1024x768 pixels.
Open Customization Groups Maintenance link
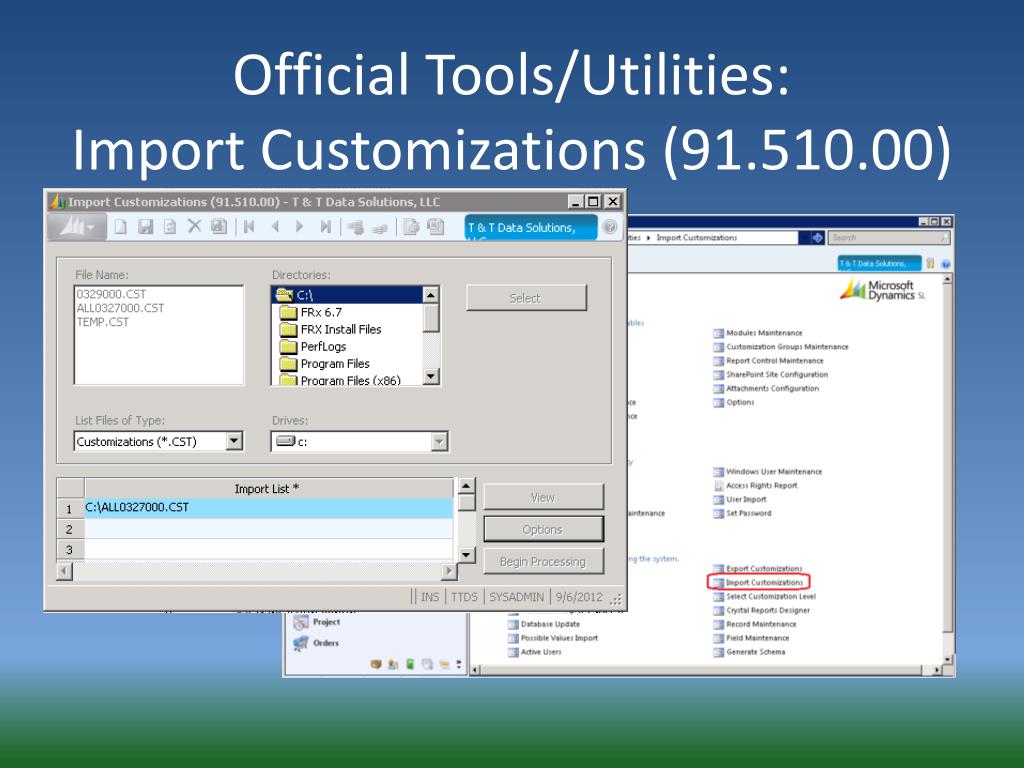pyautogui.click(x=780, y=347)
